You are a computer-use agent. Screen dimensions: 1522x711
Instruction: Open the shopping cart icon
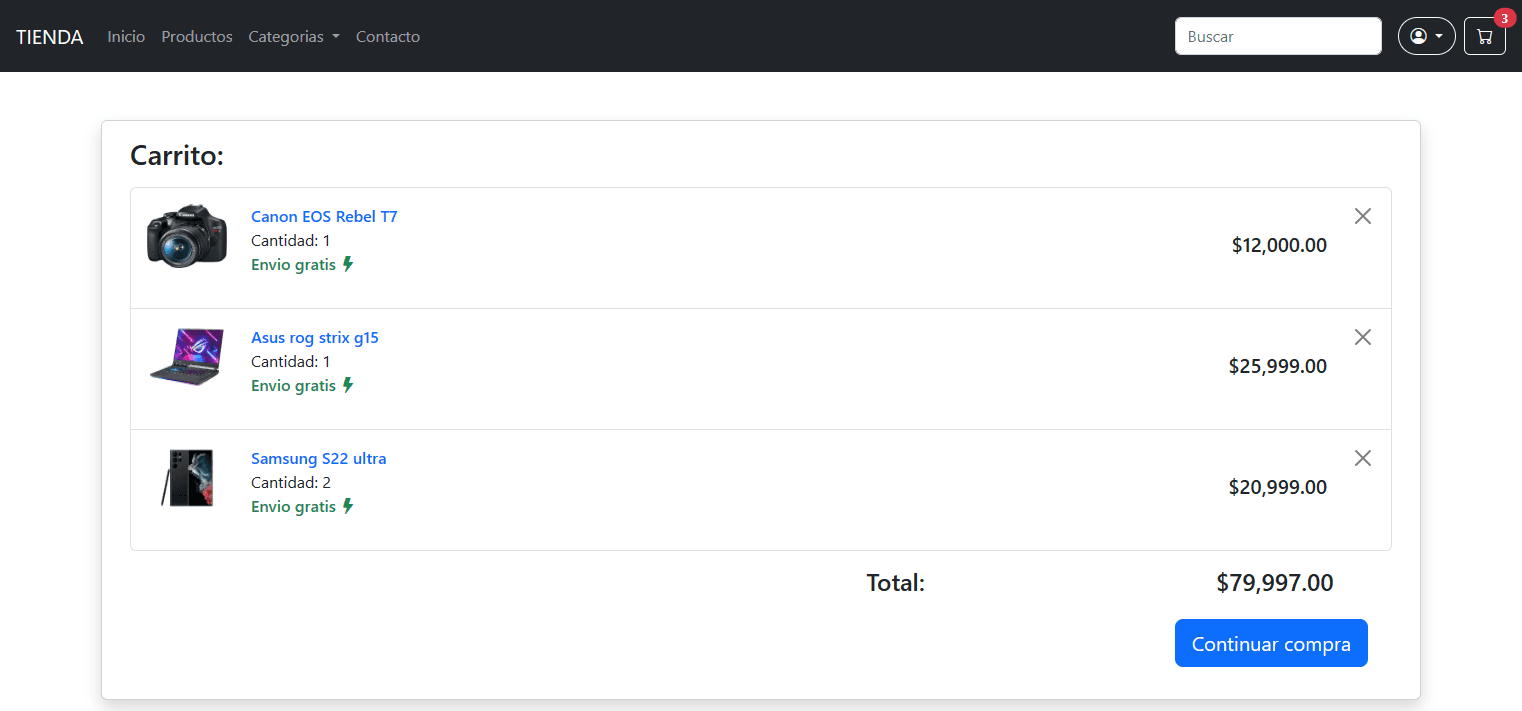[1484, 37]
